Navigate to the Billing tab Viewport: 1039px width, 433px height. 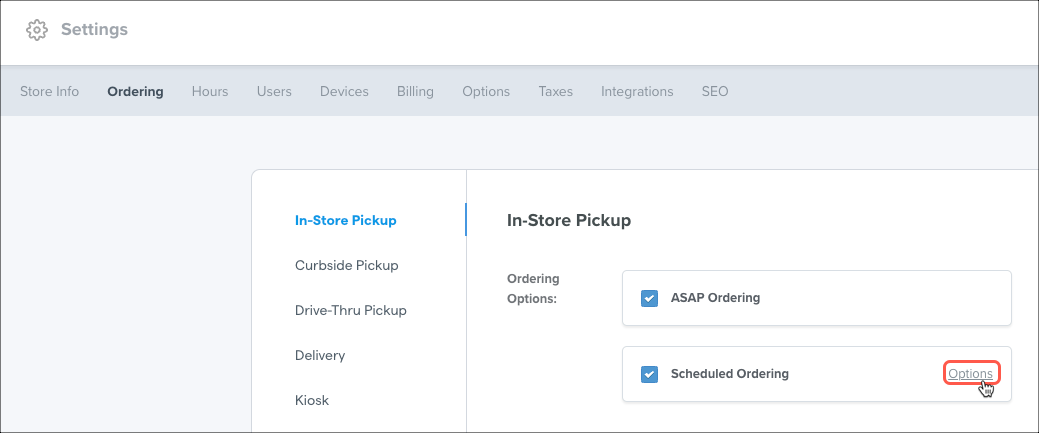tap(415, 92)
